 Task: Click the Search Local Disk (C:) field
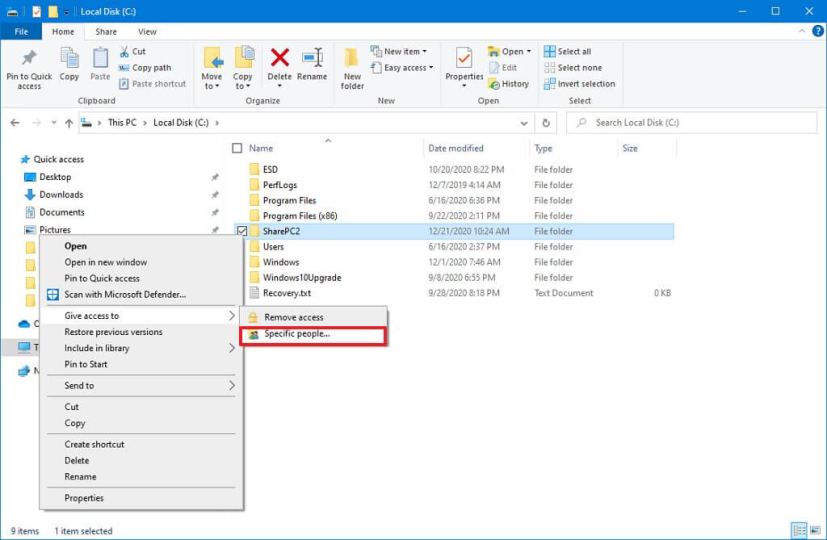(691, 122)
